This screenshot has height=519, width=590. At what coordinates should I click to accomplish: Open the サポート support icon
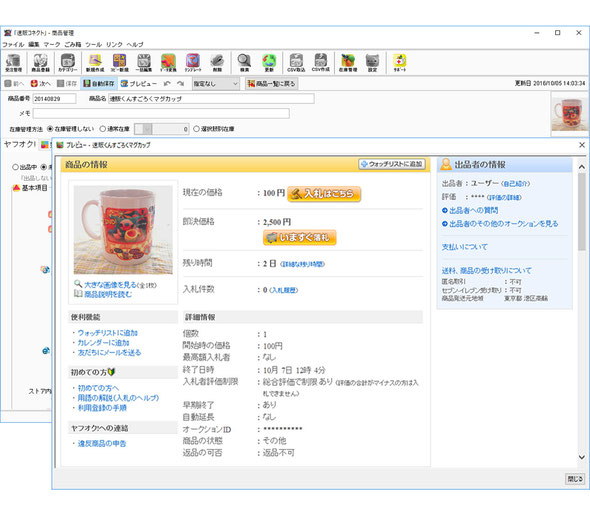(x=400, y=63)
